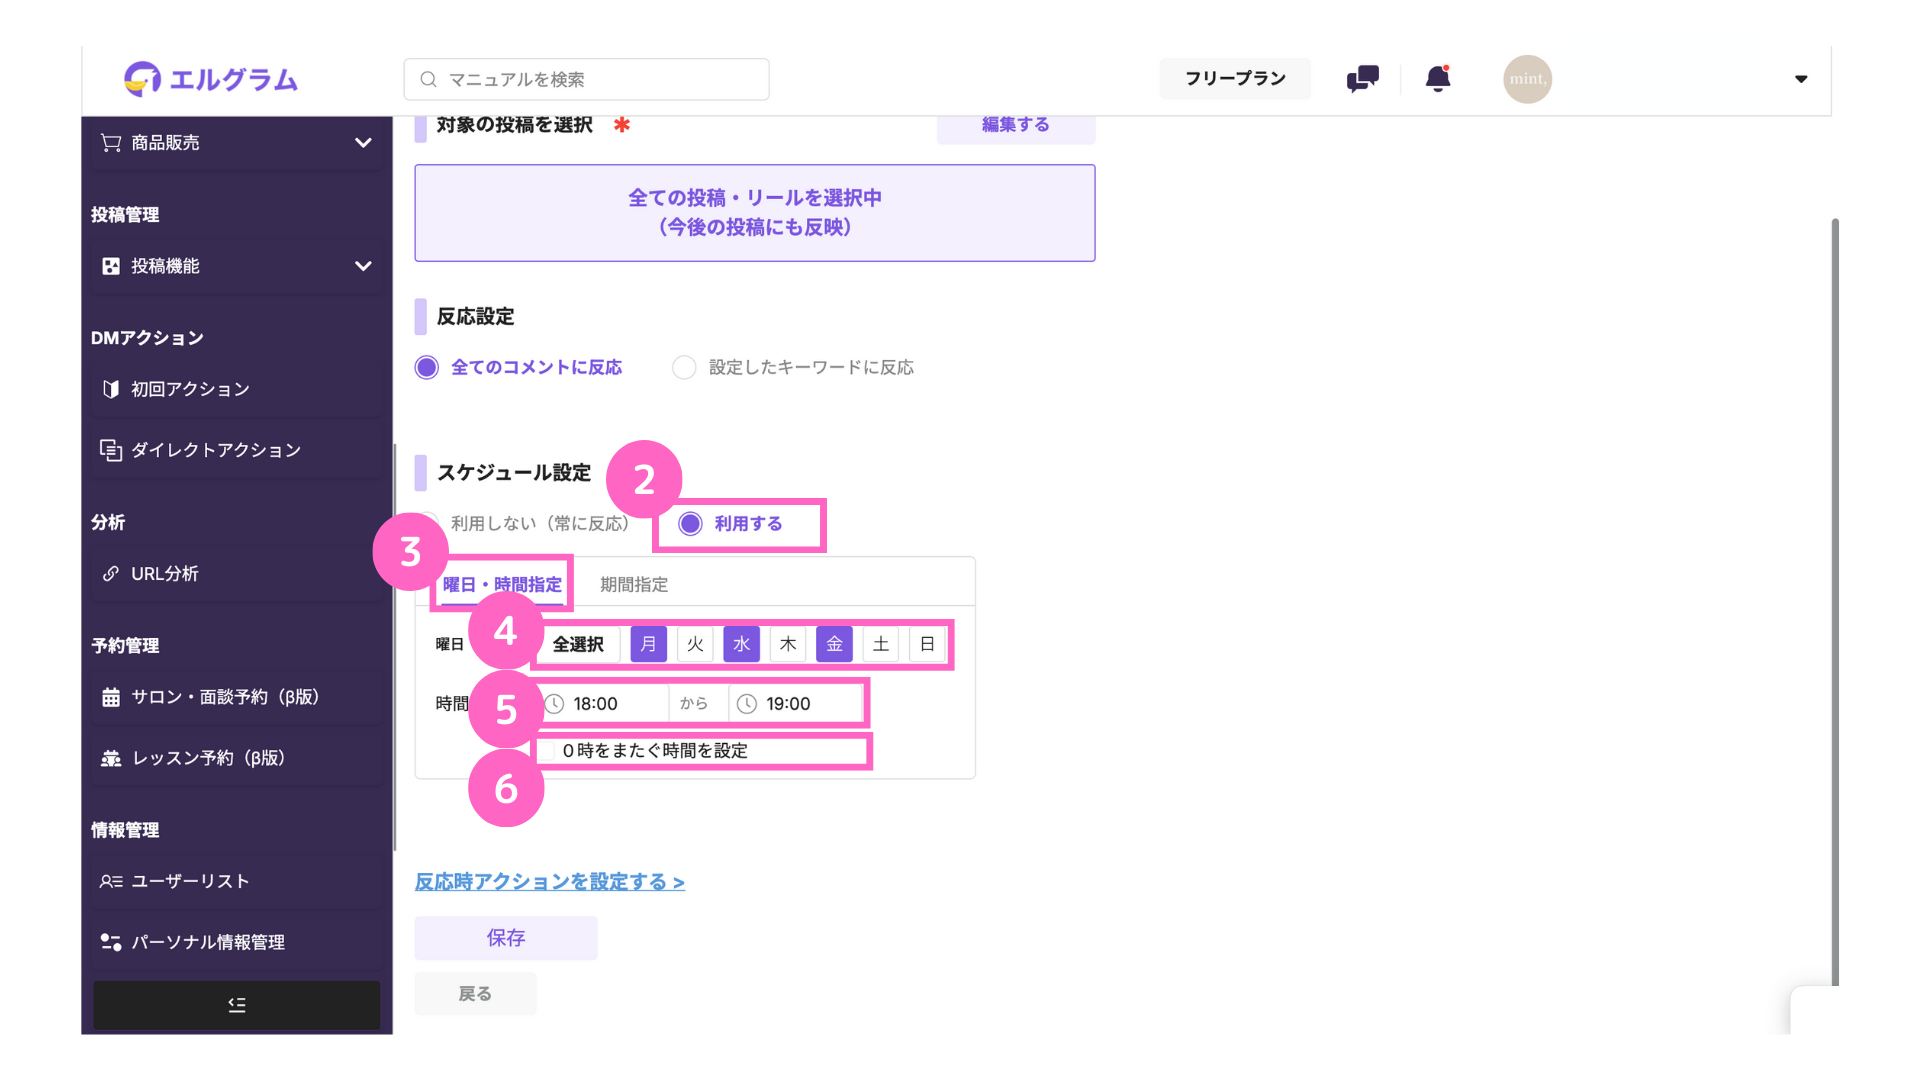Check ０時をまたぐ時間を設定 checkbox
The height and width of the screenshot is (1080, 1920).
547,751
